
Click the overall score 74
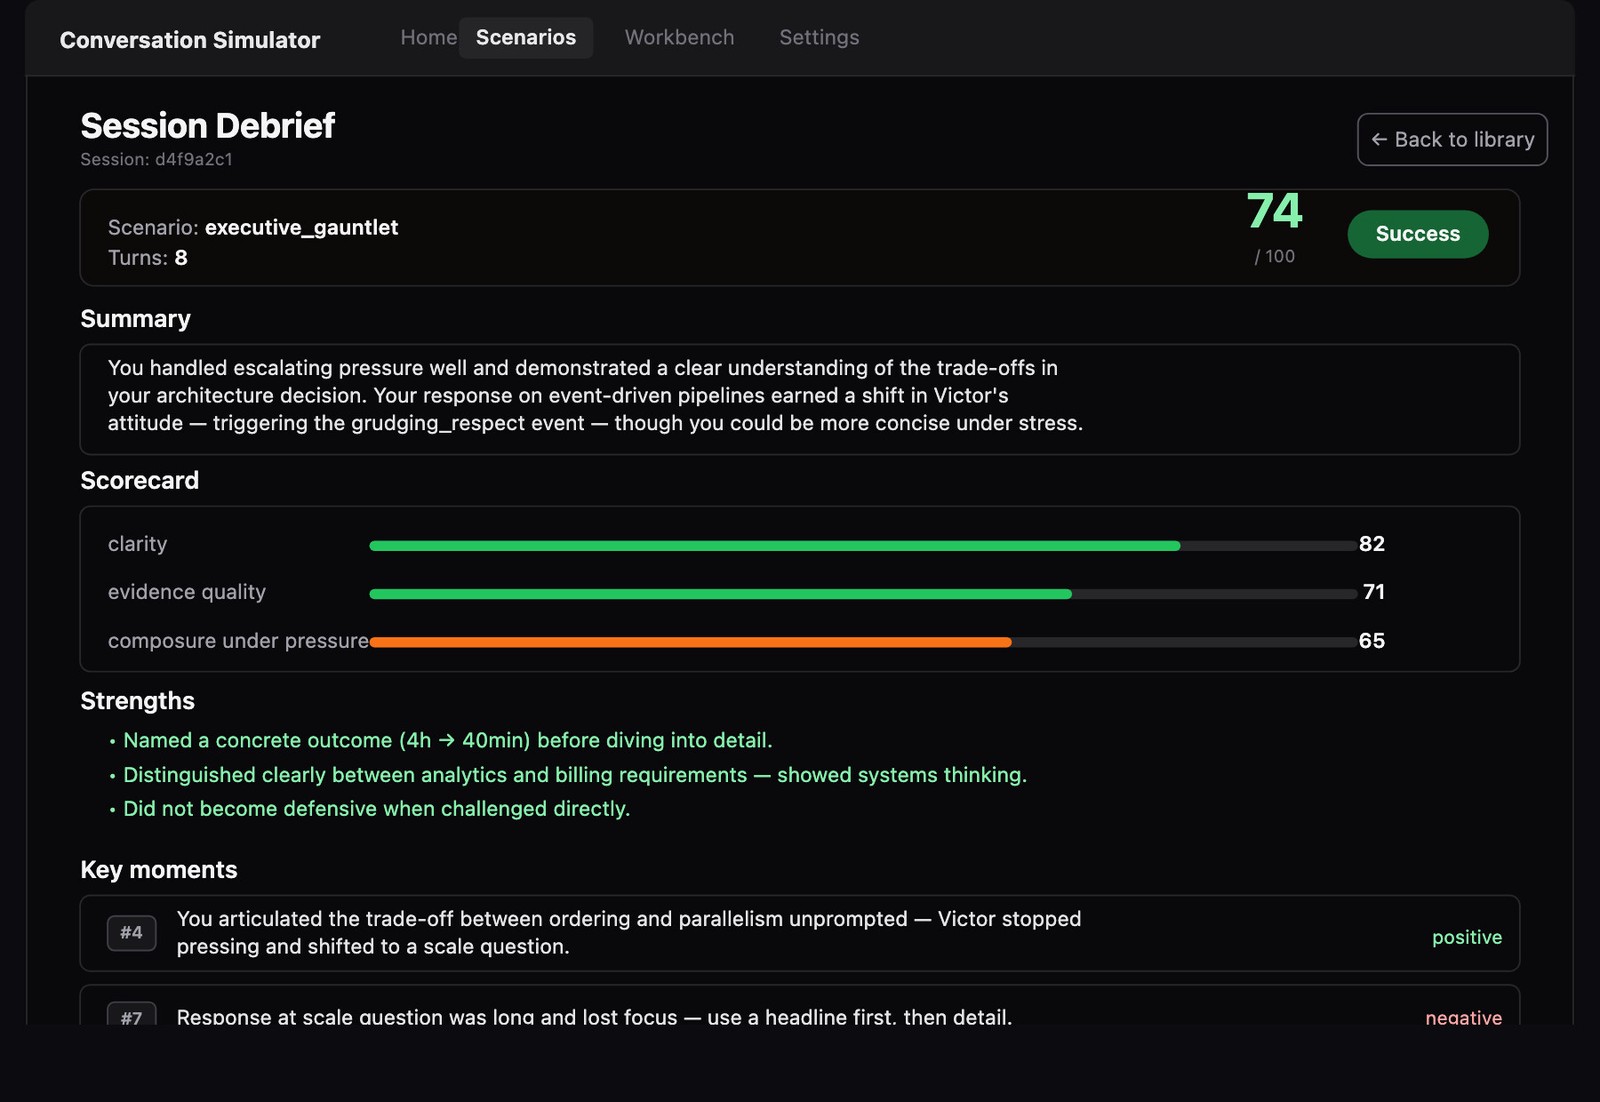coord(1274,211)
